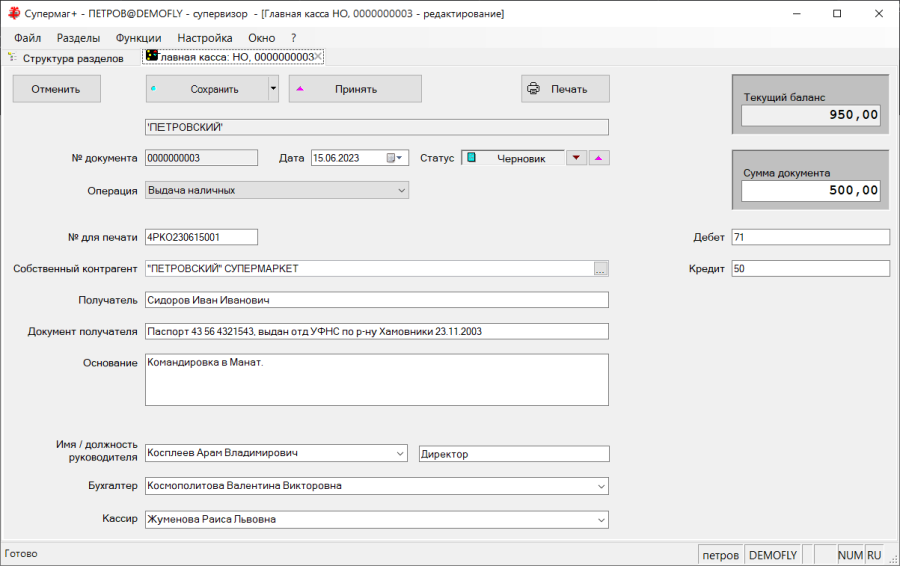Click the Отменить button

tap(56, 89)
